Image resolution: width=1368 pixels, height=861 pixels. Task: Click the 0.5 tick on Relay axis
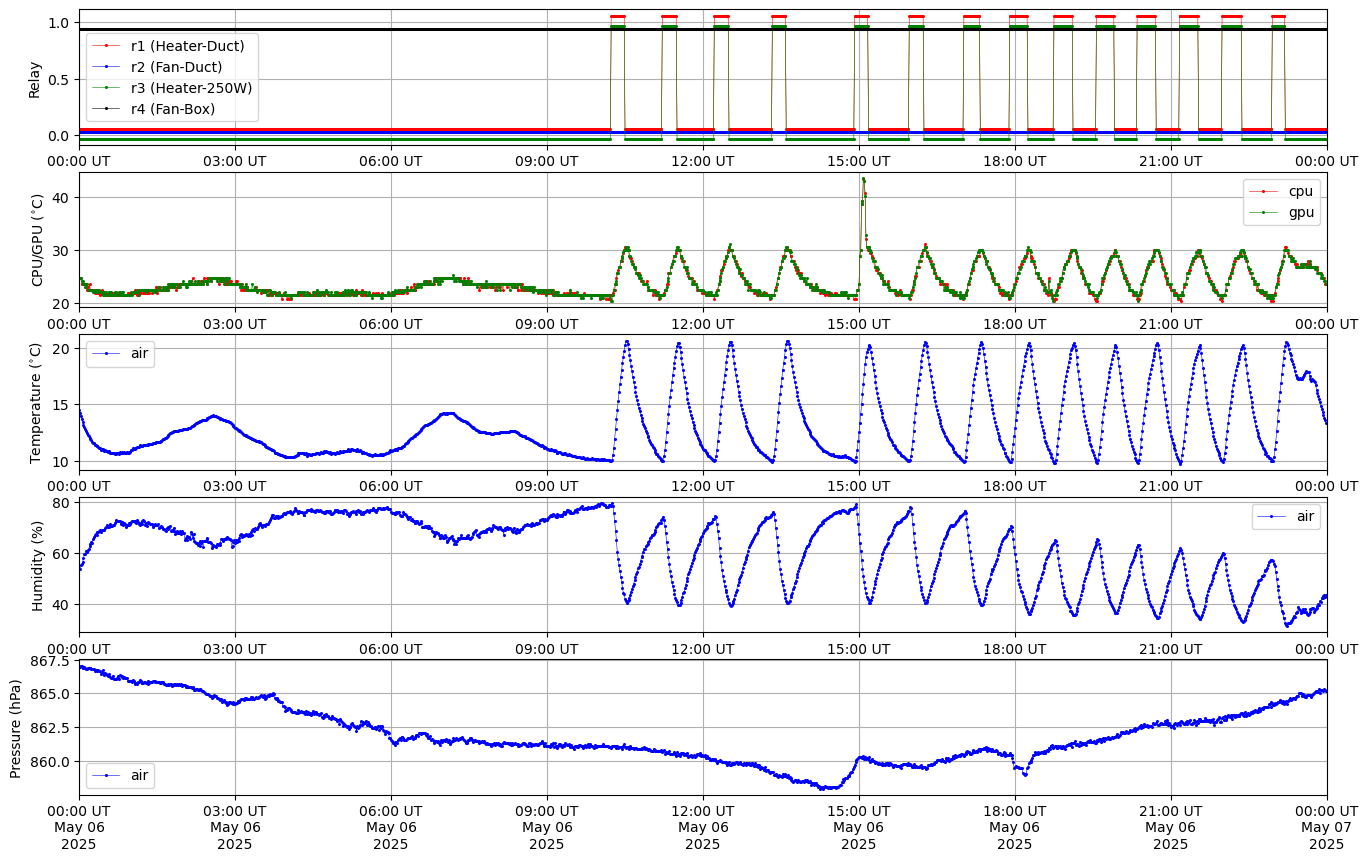click(60, 80)
